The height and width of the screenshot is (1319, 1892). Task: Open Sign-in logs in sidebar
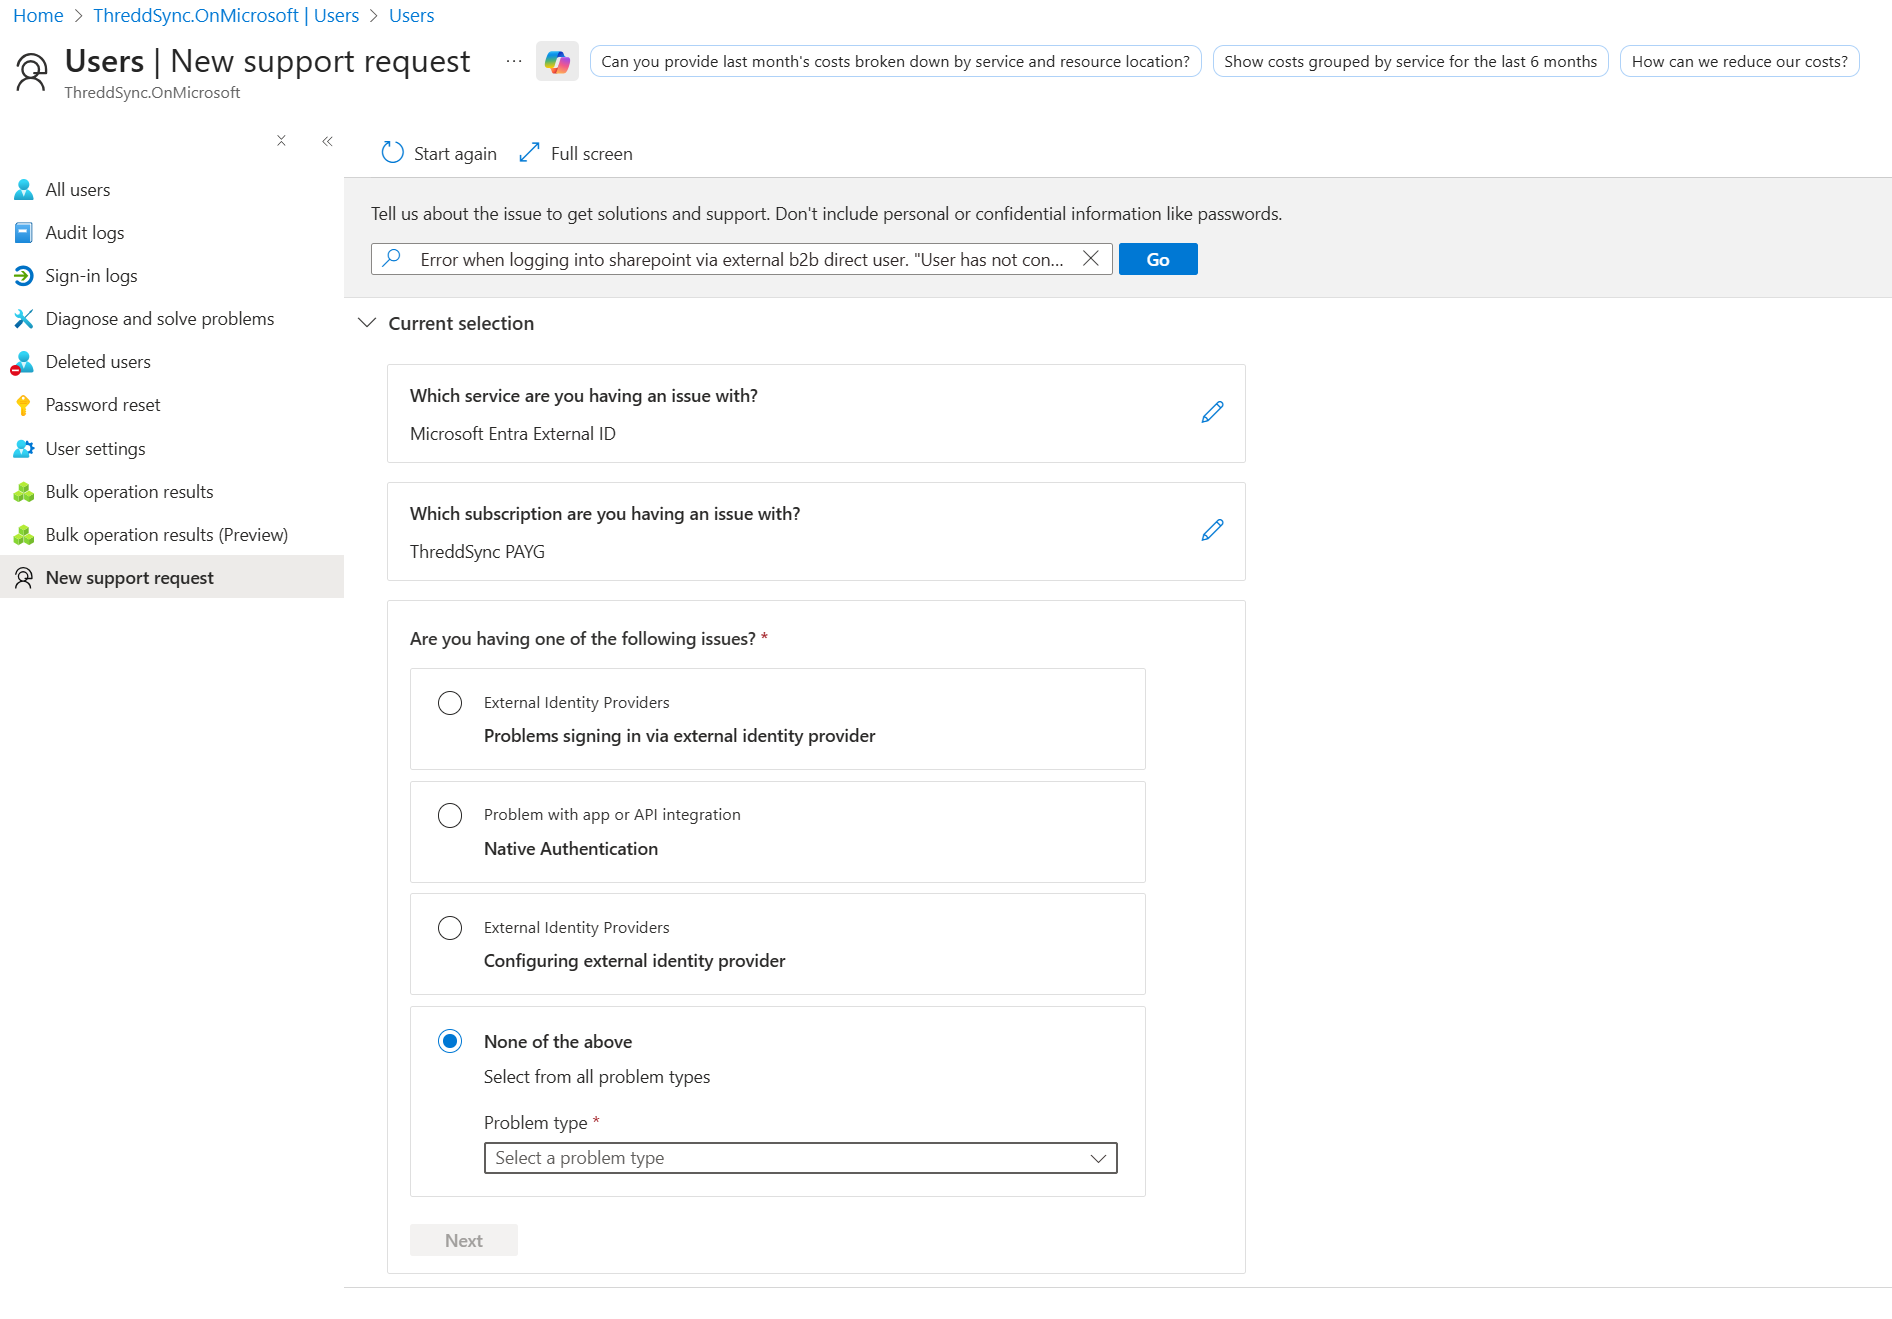coord(91,276)
